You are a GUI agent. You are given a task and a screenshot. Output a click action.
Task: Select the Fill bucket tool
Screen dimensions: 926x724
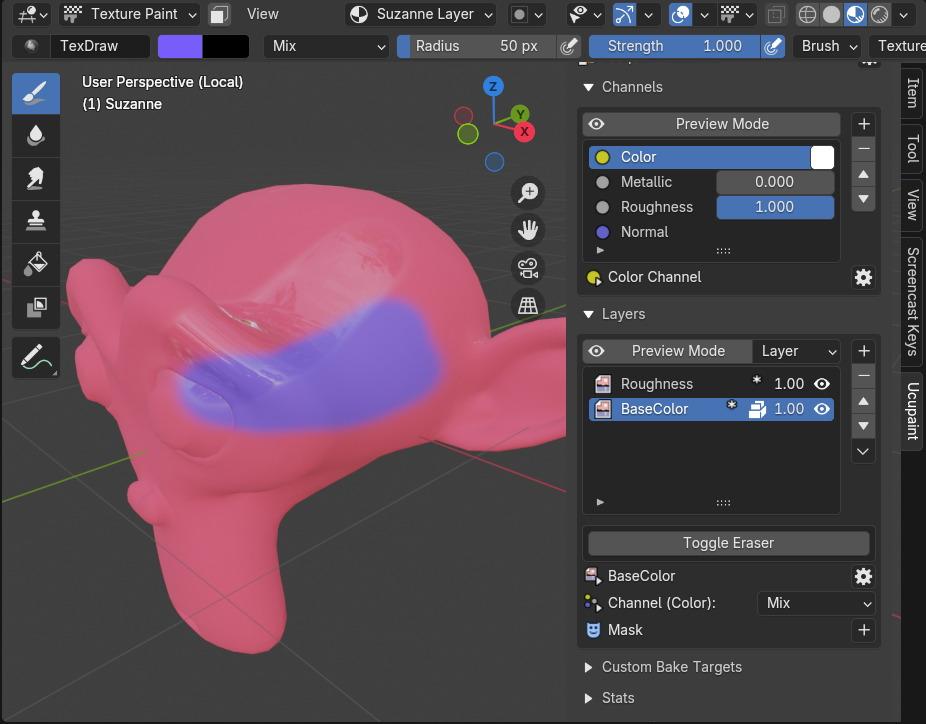tap(35, 264)
